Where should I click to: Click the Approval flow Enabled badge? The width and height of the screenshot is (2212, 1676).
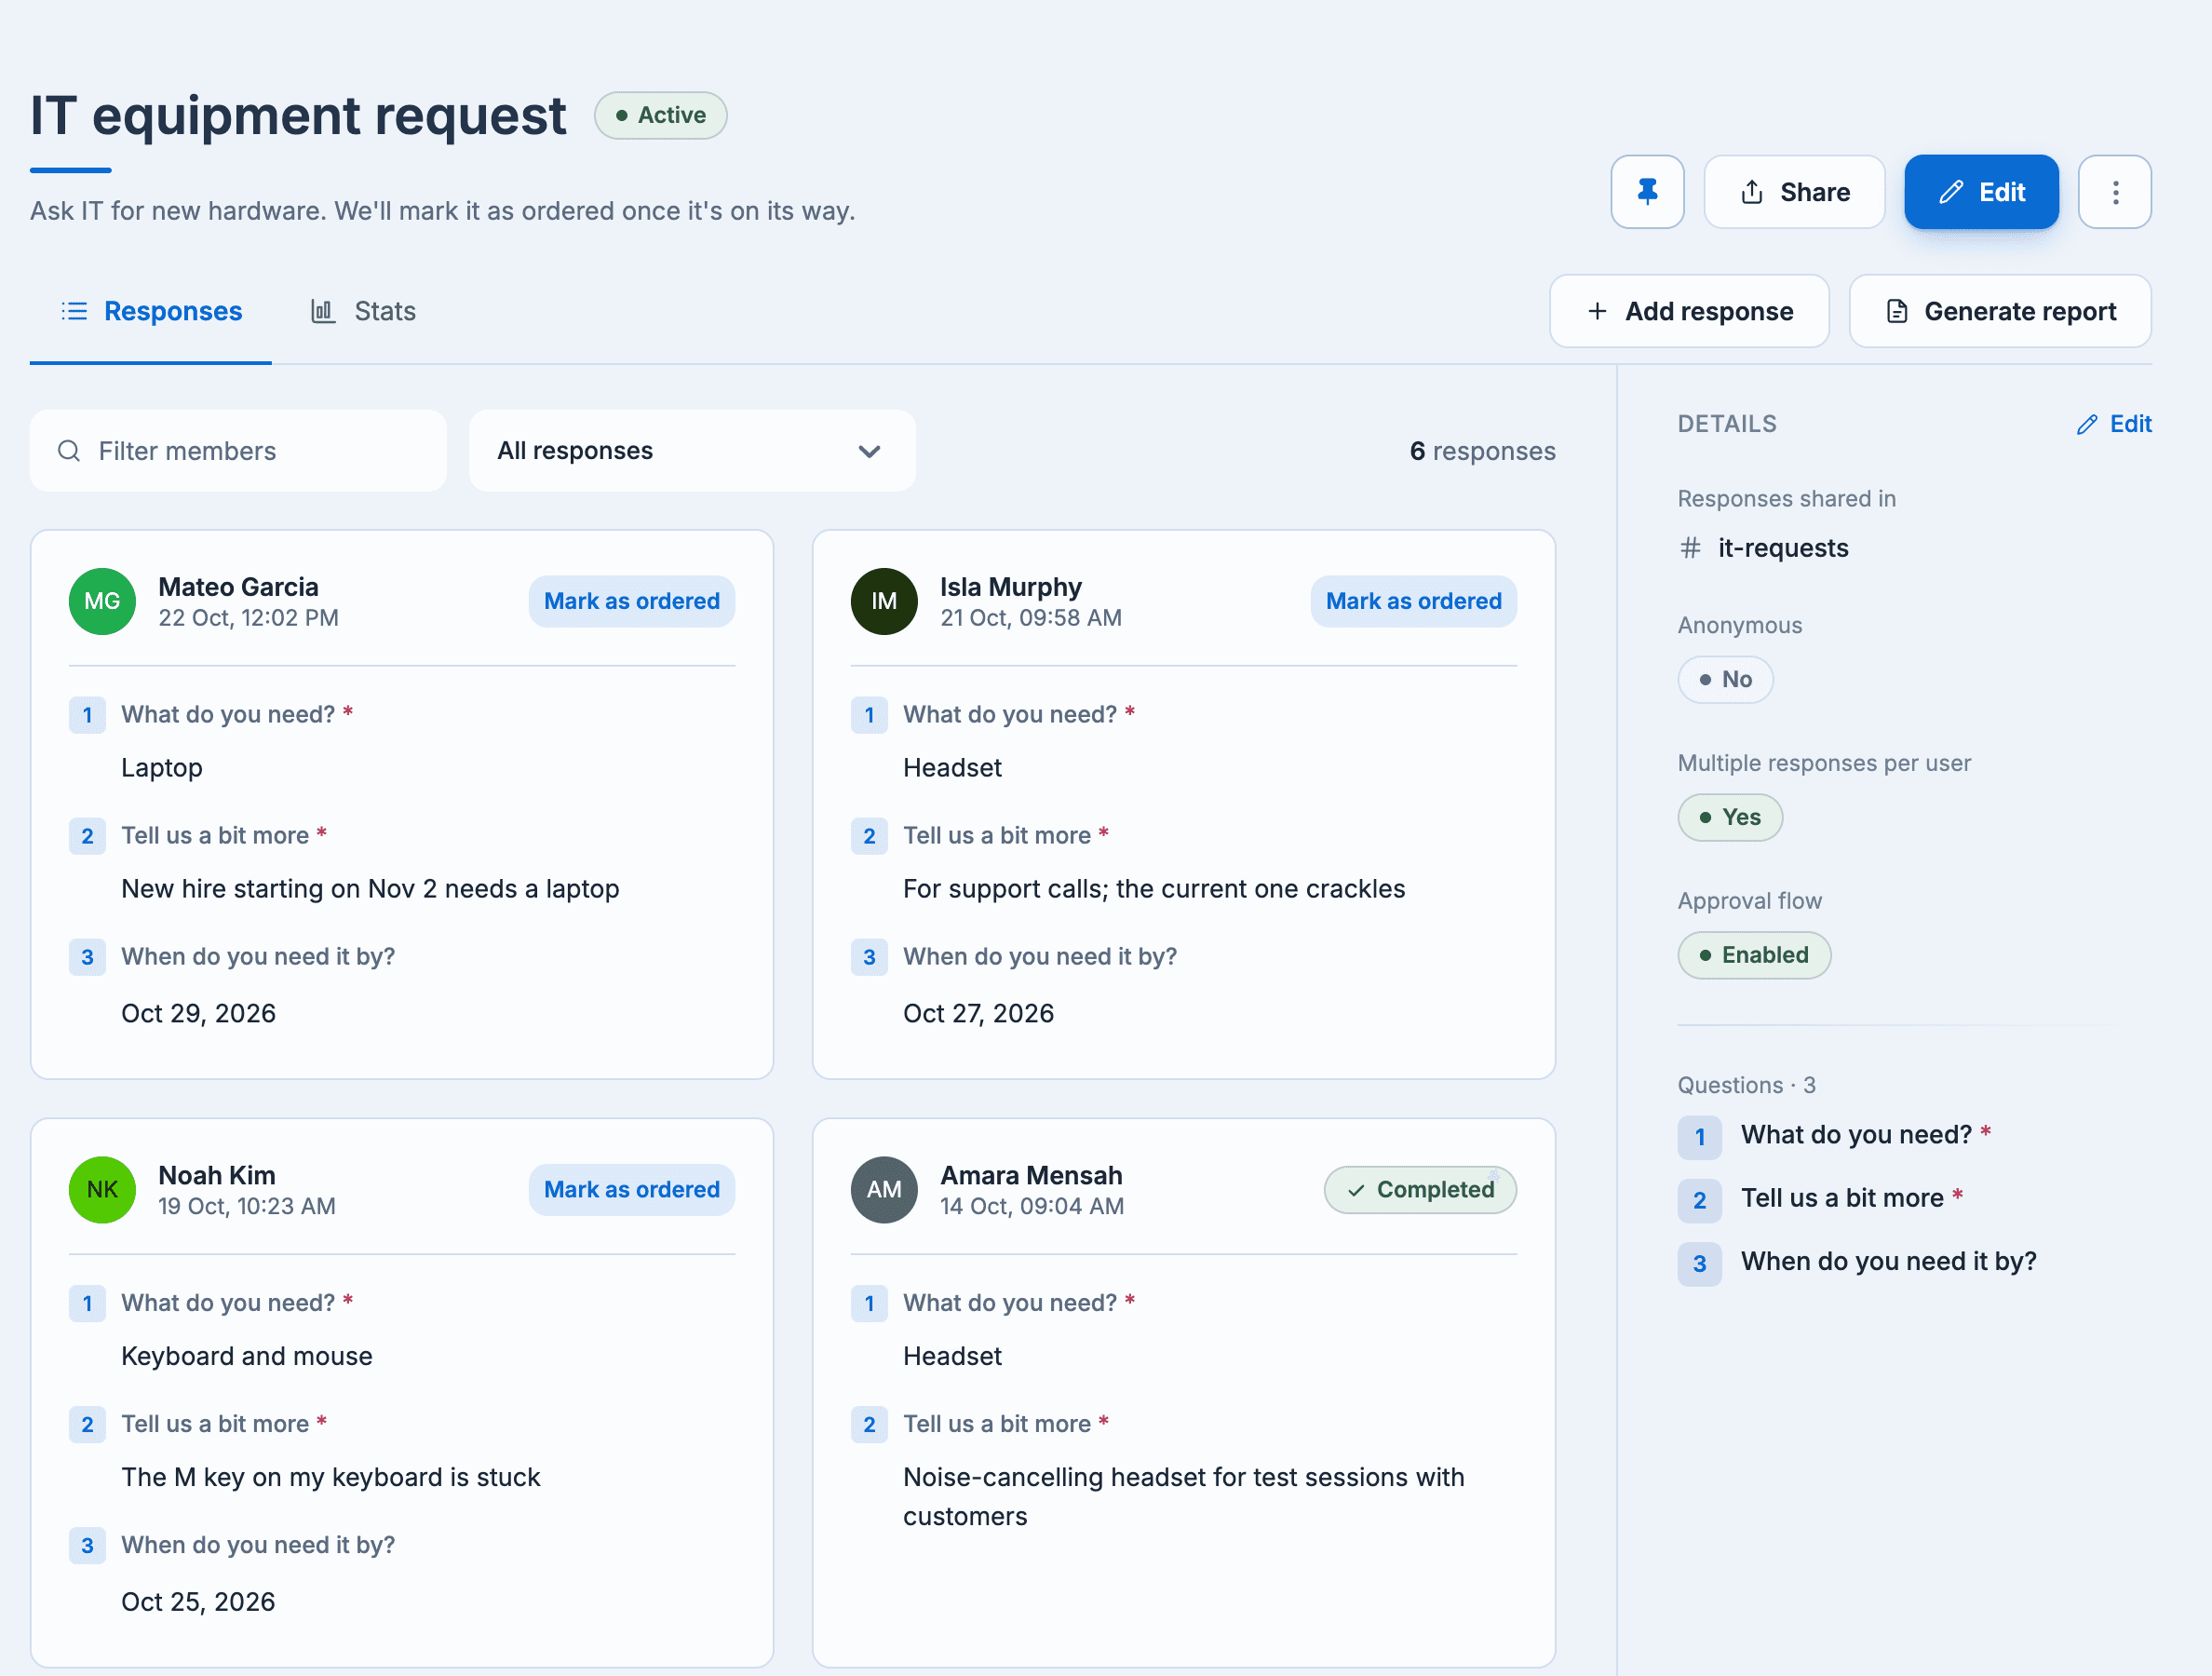[1754, 956]
